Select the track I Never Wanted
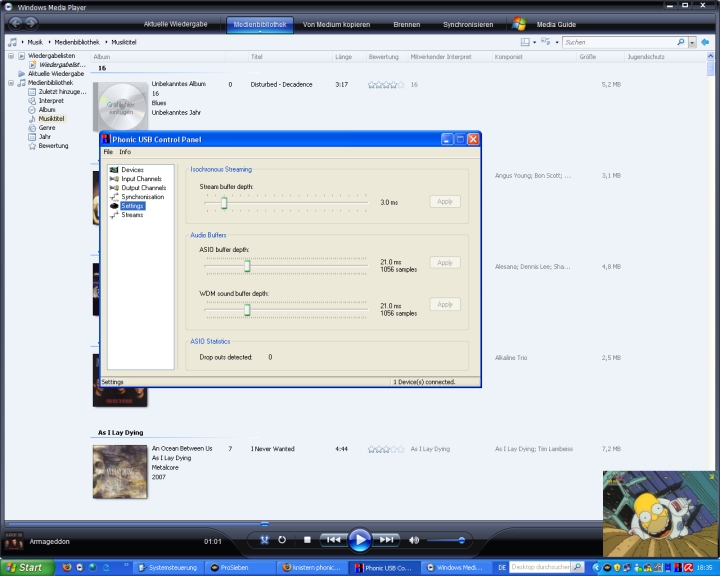The image size is (720, 576). pos(273,449)
